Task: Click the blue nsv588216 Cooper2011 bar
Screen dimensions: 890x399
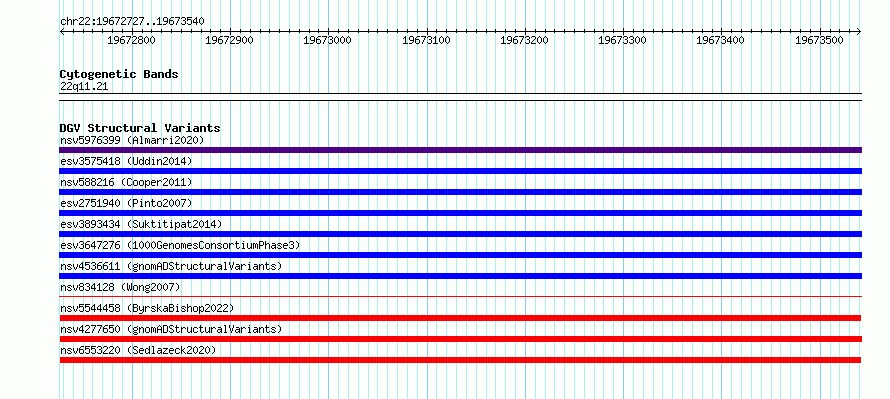Action: tap(460, 192)
